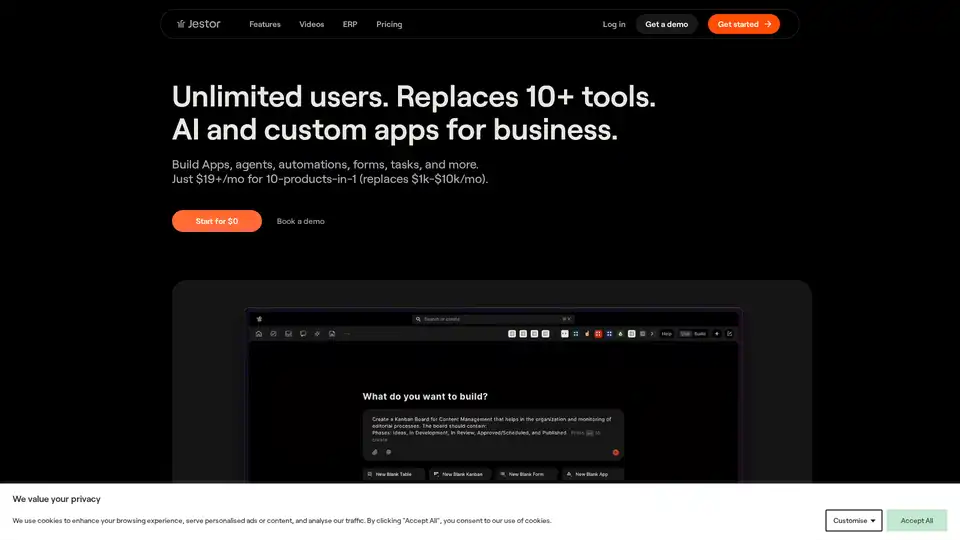Select New Blank Table option
960x540 pixels.
(x=394, y=474)
